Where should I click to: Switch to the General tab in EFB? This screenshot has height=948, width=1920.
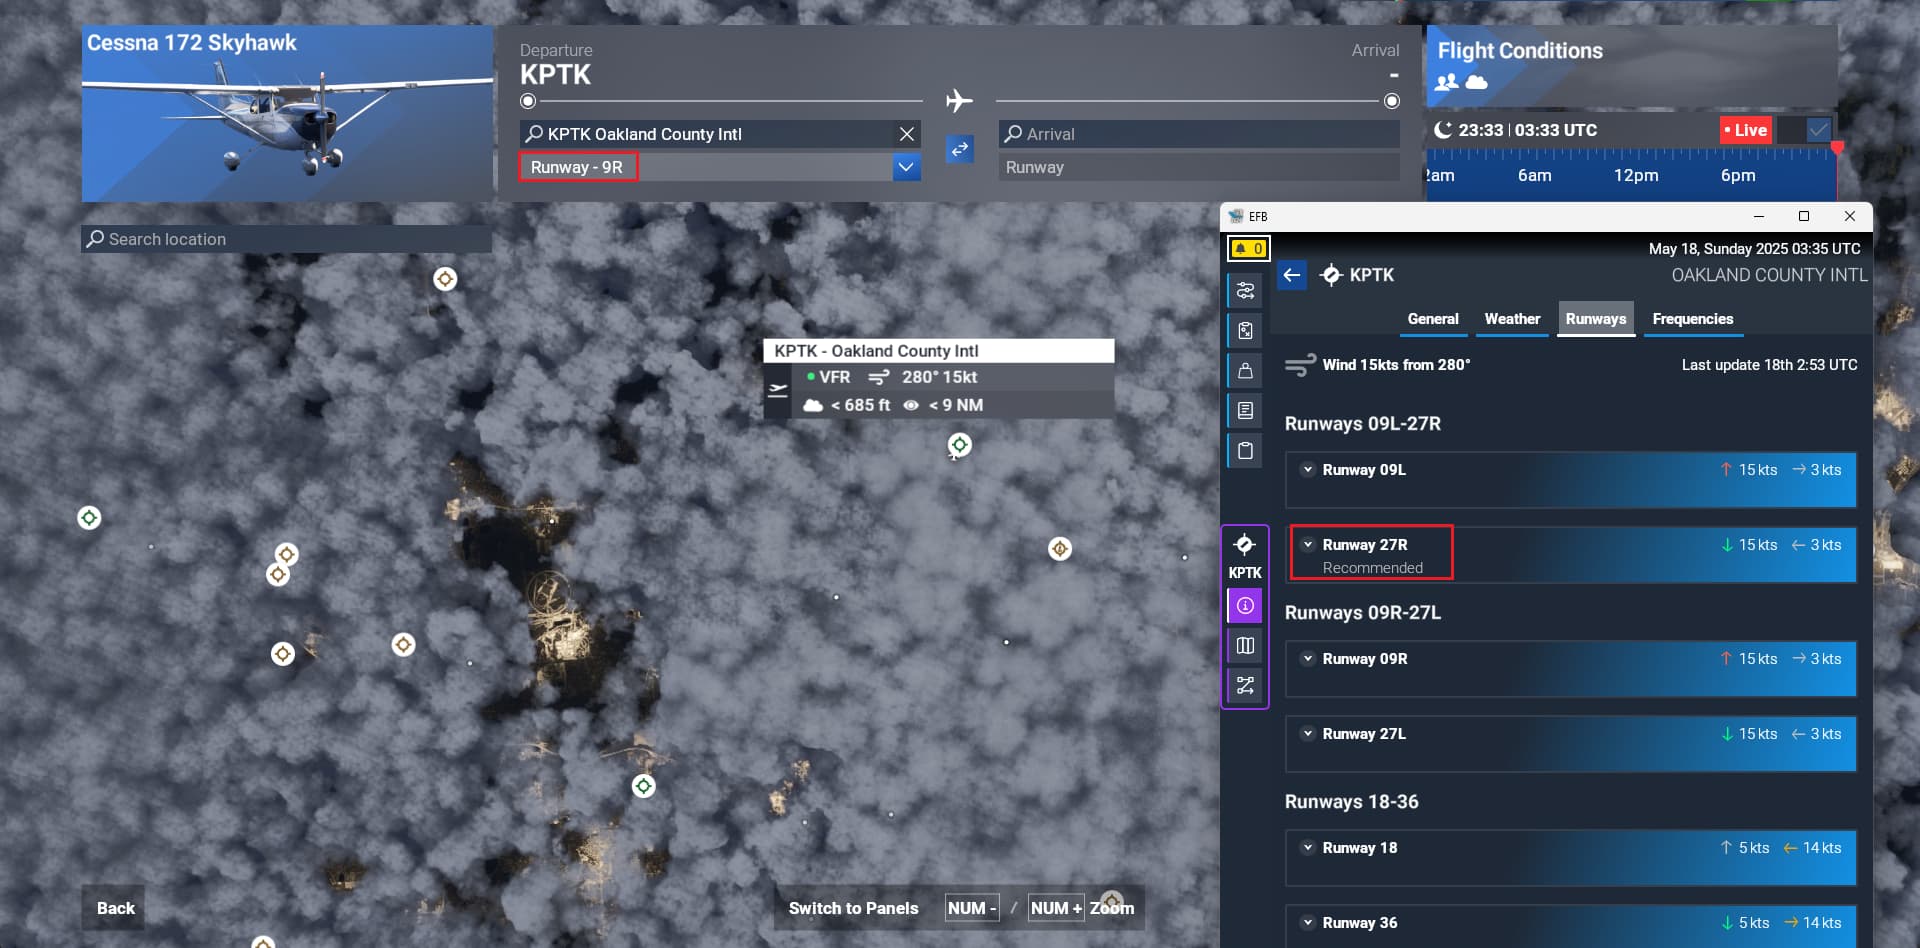(1433, 319)
